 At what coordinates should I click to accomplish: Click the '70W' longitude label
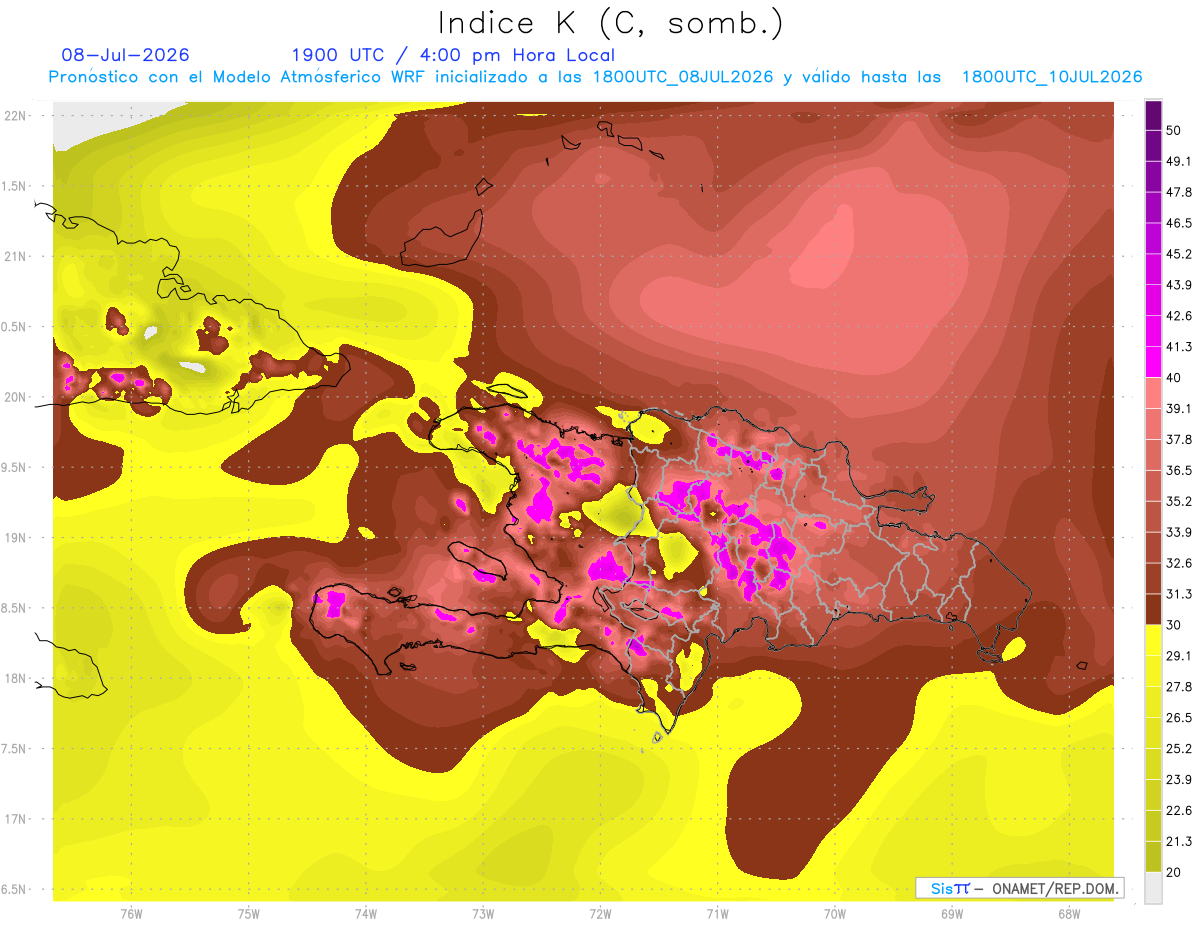pyautogui.click(x=835, y=914)
